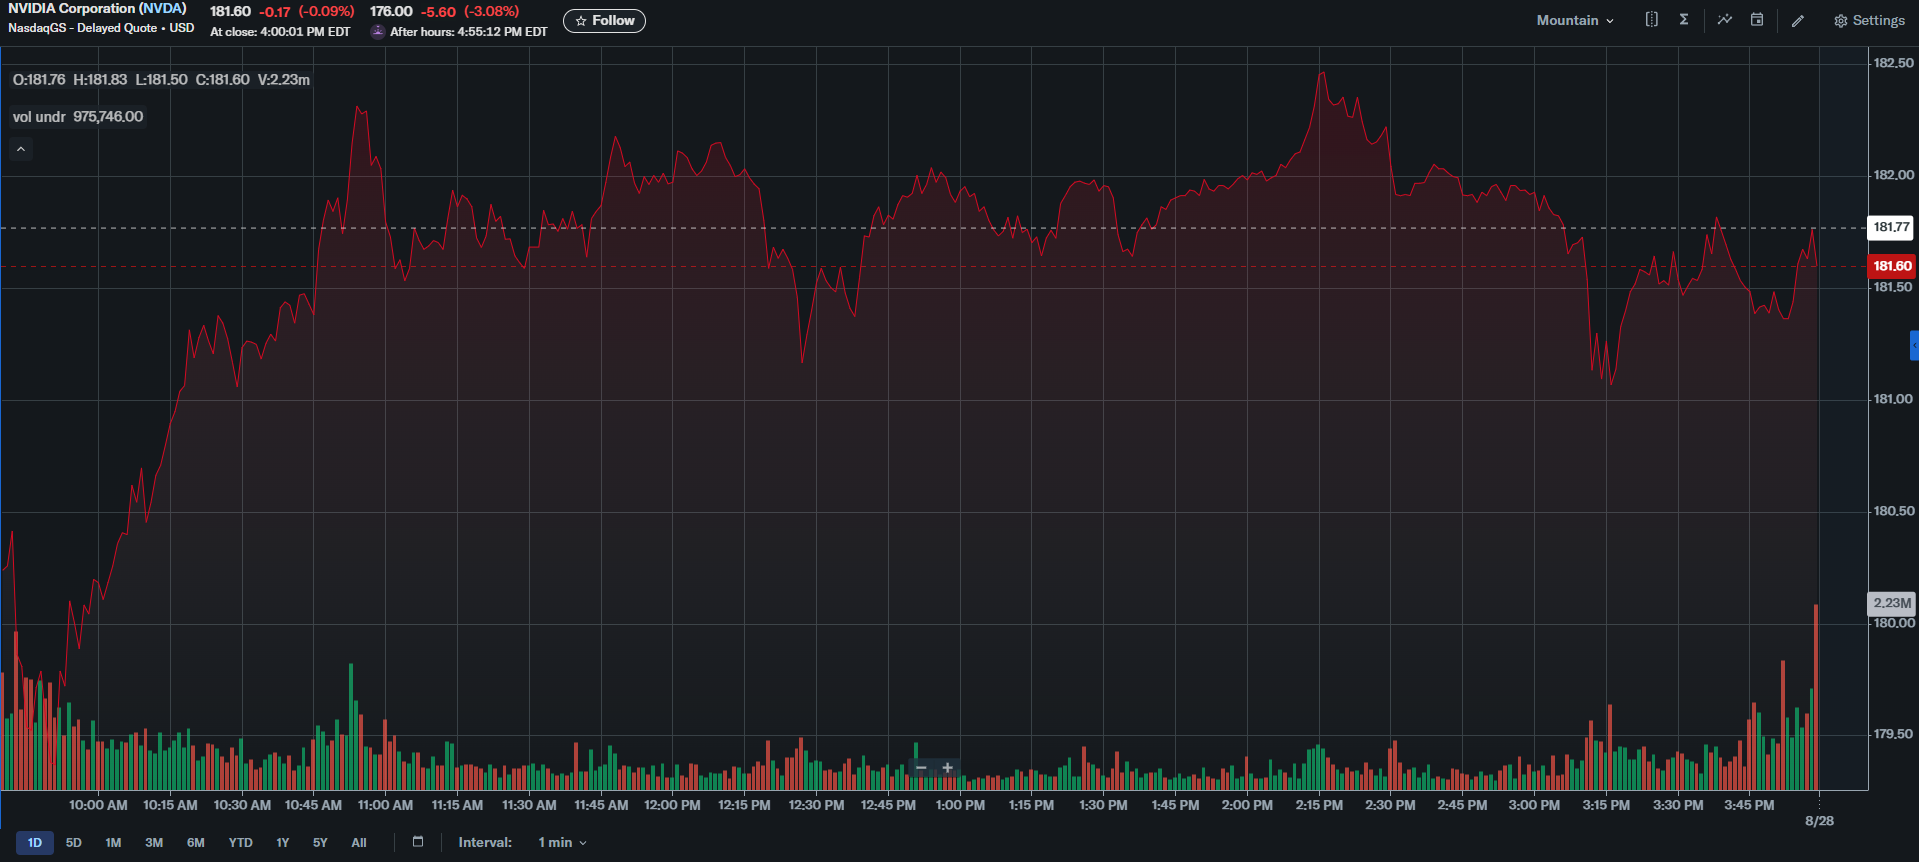This screenshot has width=1919, height=862.
Task: Click the 1Y range button
Action: click(x=283, y=843)
